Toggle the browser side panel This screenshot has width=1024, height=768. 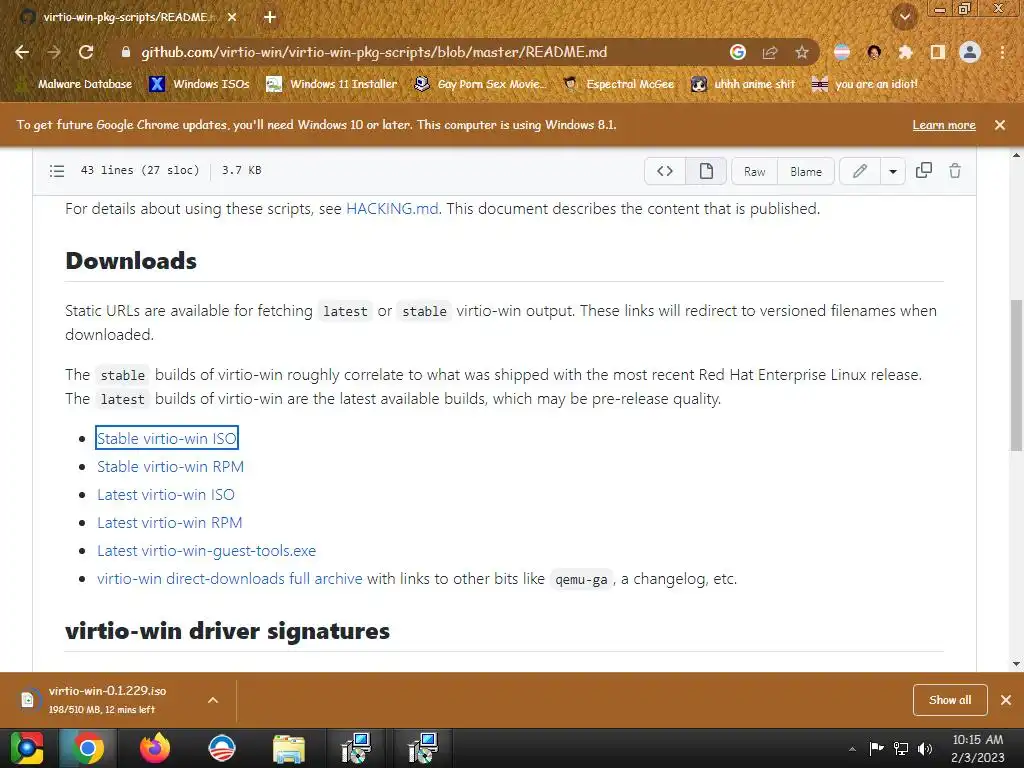coord(938,52)
